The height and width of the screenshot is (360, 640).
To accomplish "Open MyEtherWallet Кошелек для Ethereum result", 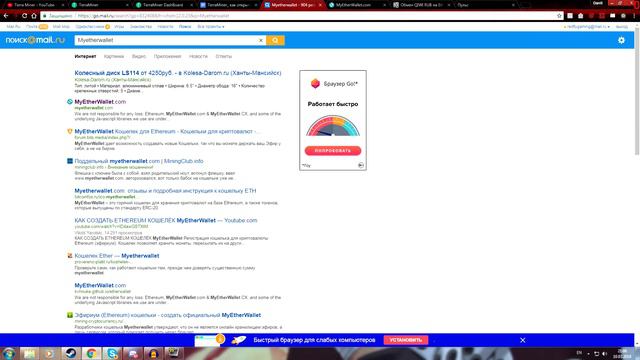I will point(166,131).
